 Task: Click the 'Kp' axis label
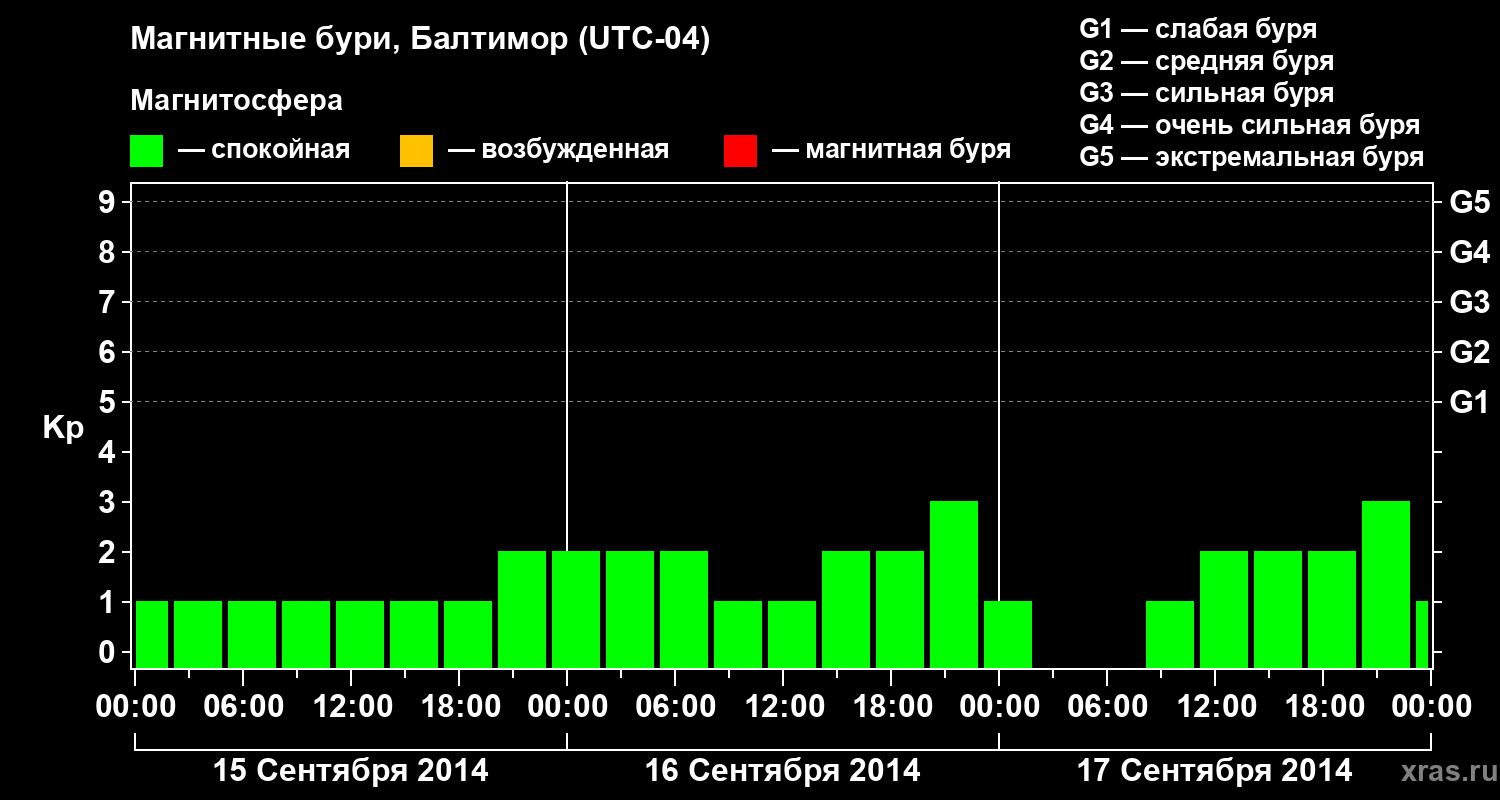tap(63, 428)
